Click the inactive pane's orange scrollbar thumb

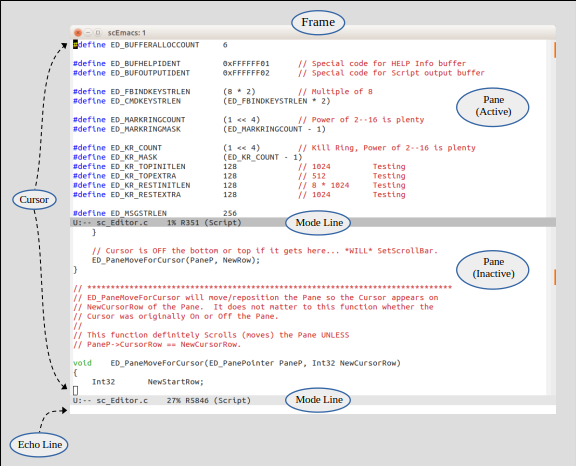click(x=555, y=277)
